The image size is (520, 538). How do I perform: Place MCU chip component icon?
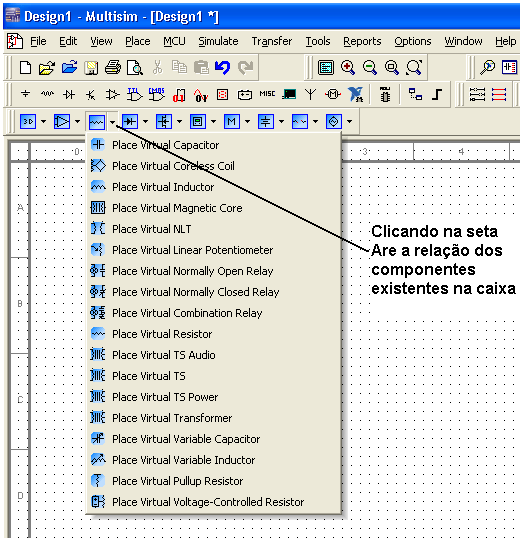(385, 94)
